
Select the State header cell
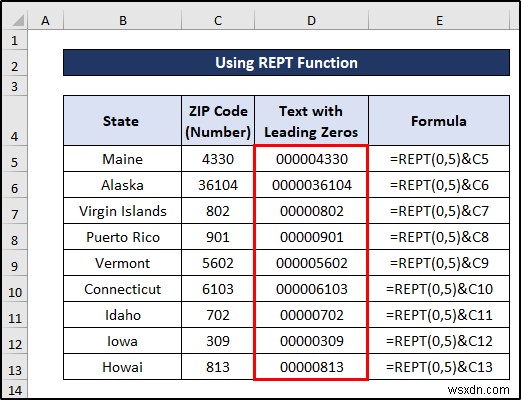[x=122, y=121]
